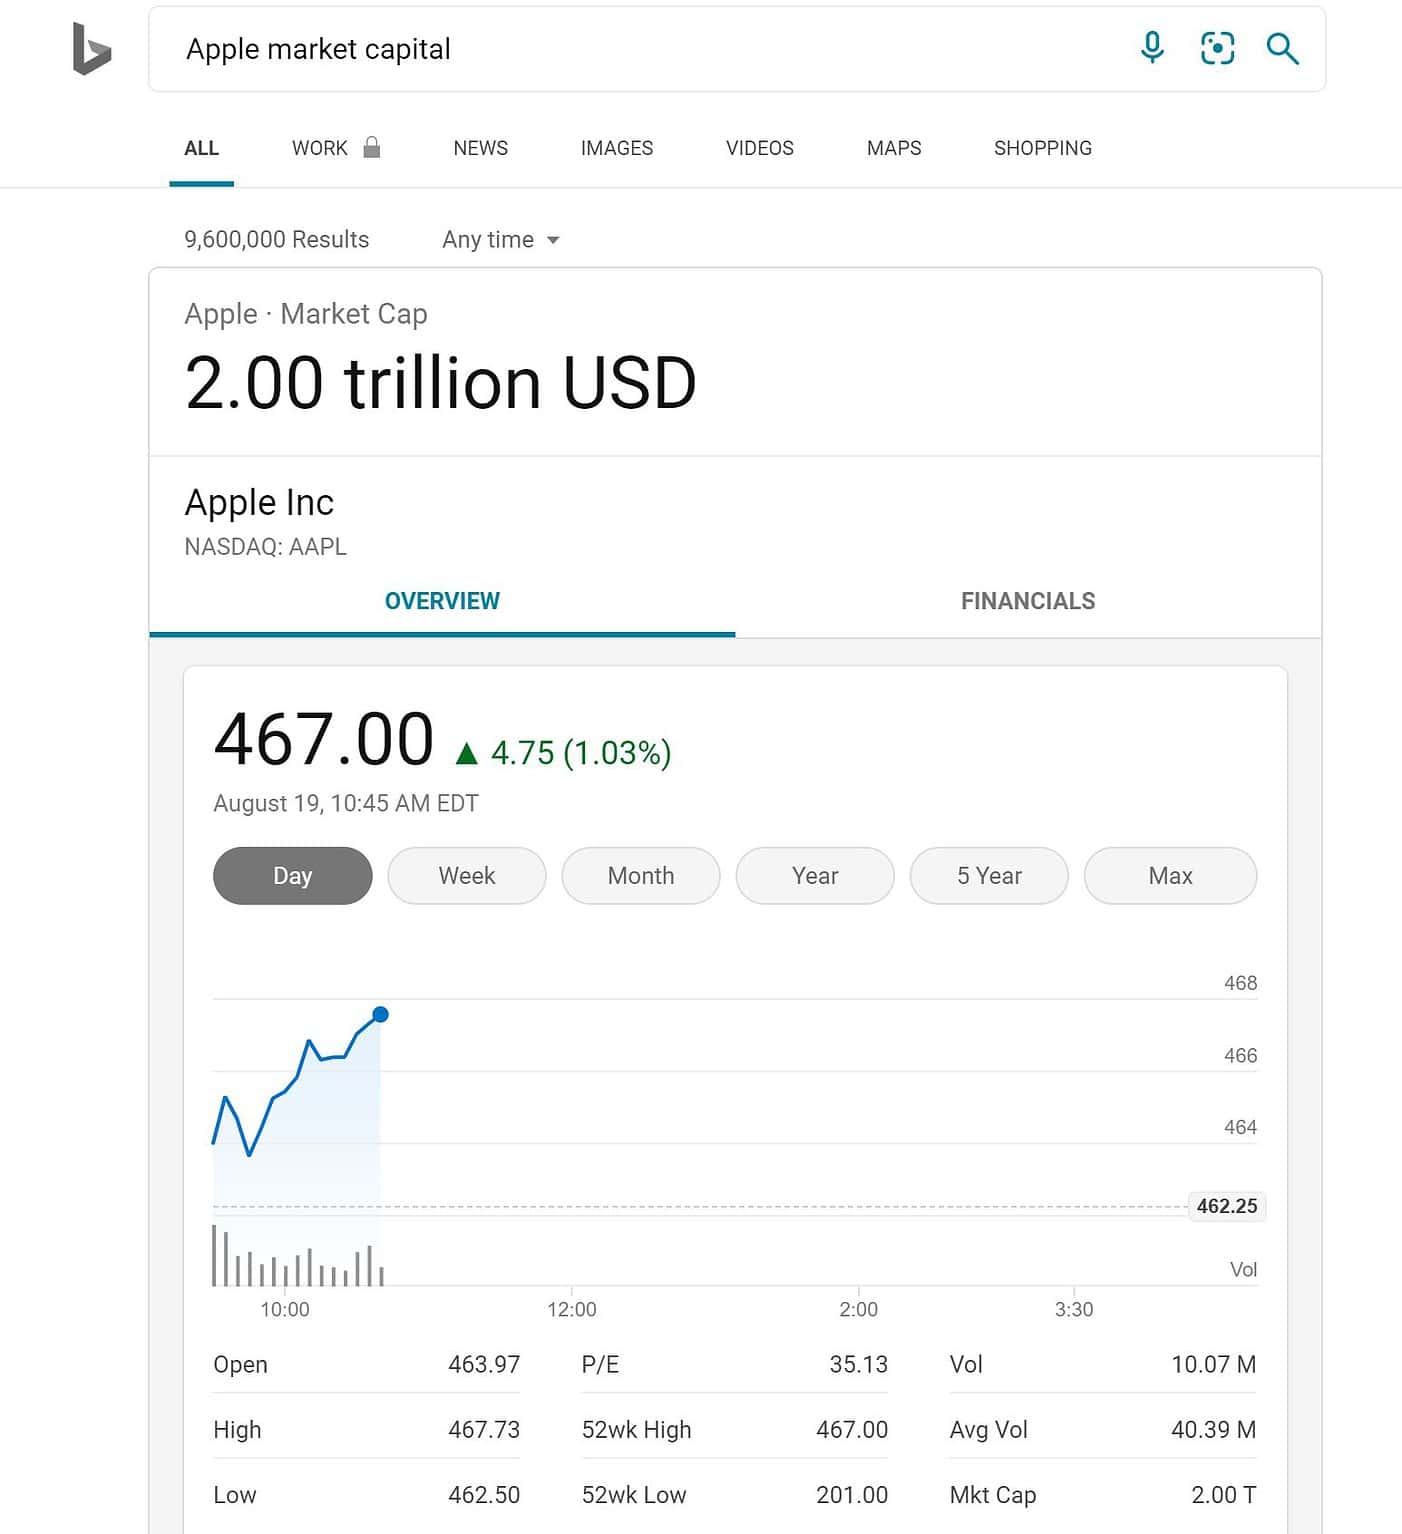Select the OVERVIEW tab

click(442, 600)
